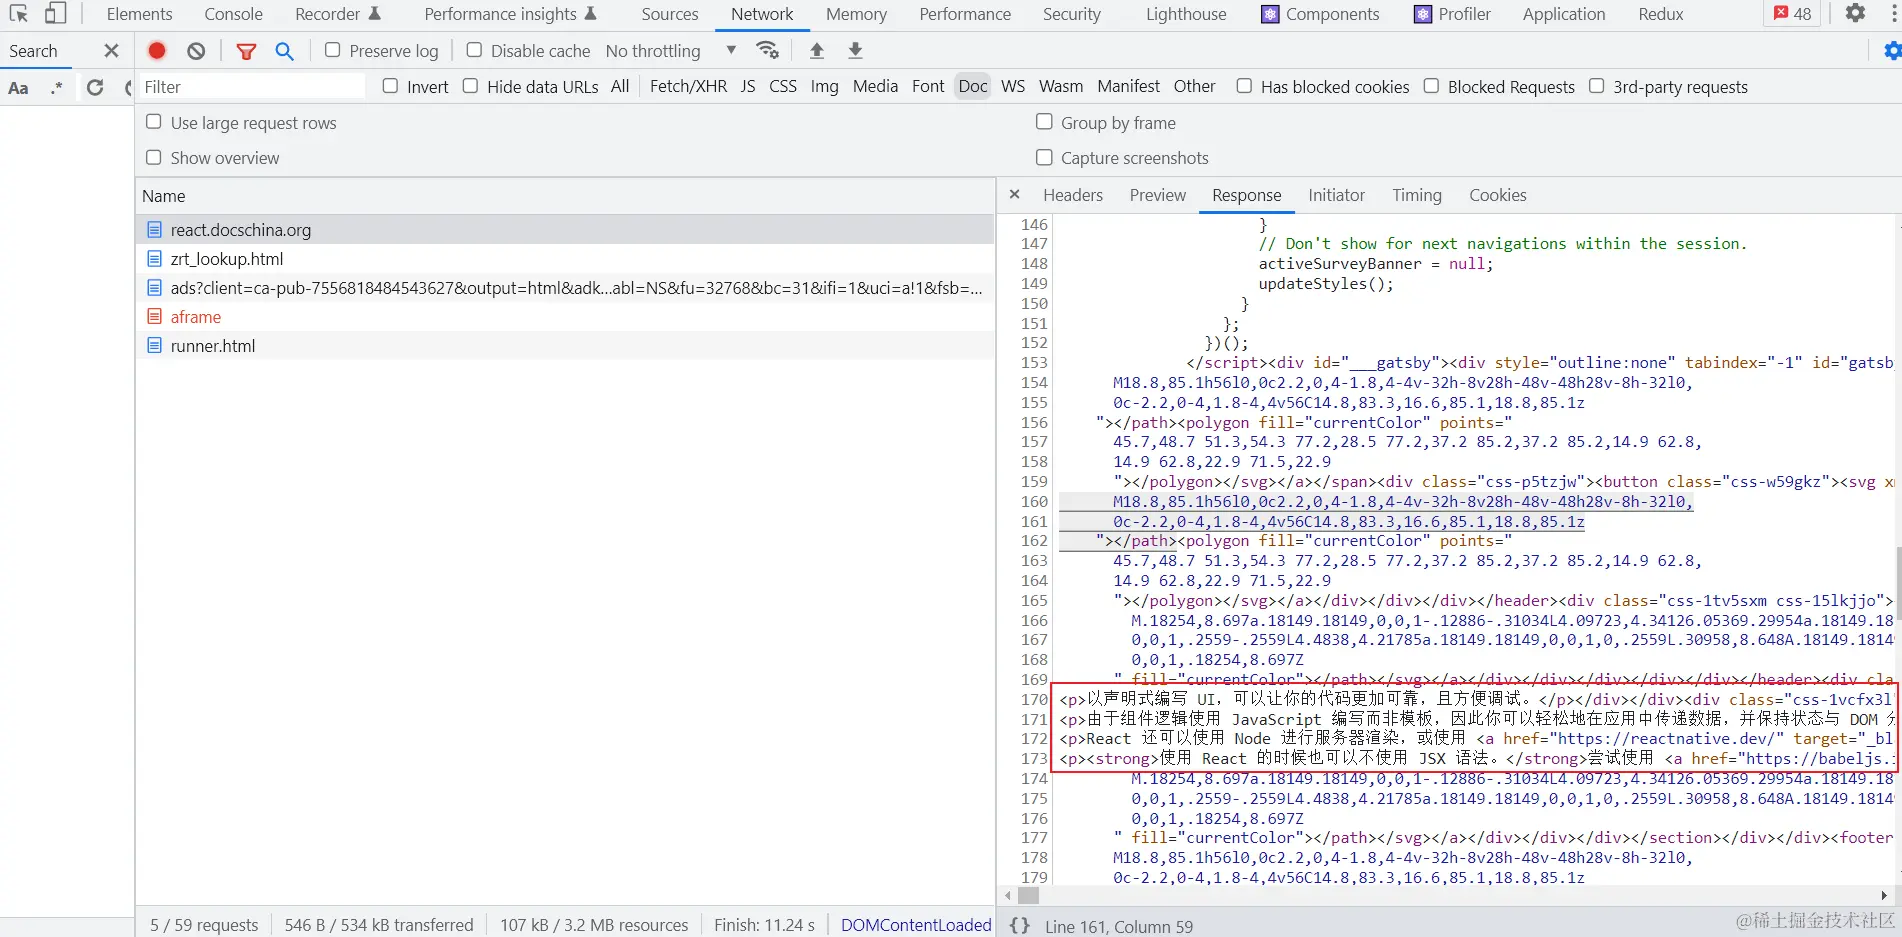Enable Disable cache checkbox
Viewport: 1902px width, 937px height.
pyautogui.click(x=474, y=50)
